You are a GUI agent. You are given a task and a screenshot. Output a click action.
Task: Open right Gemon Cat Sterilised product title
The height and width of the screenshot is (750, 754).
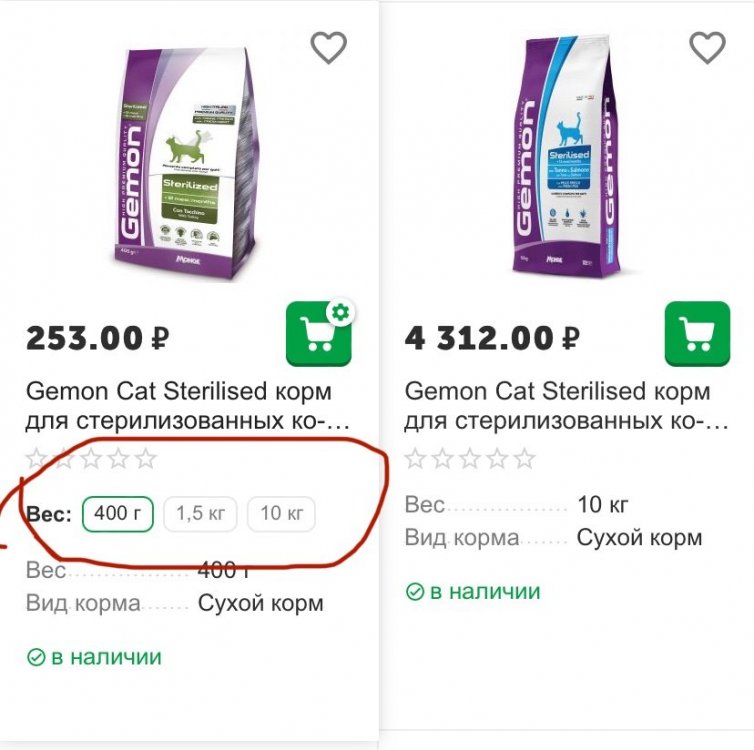(558, 406)
